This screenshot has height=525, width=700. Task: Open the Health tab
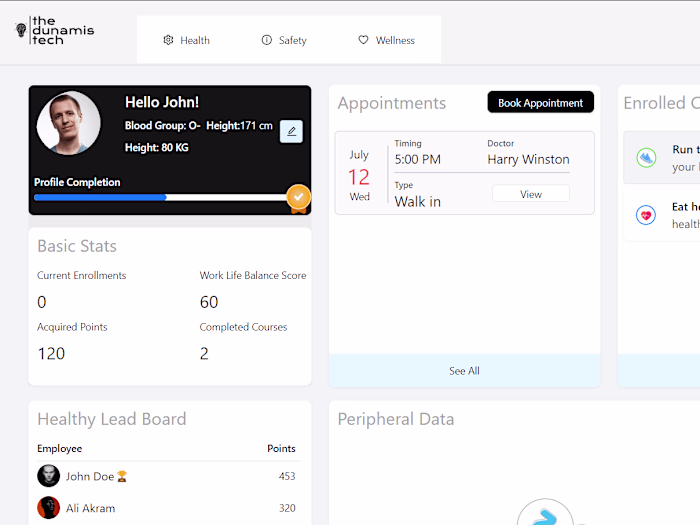[x=187, y=40]
